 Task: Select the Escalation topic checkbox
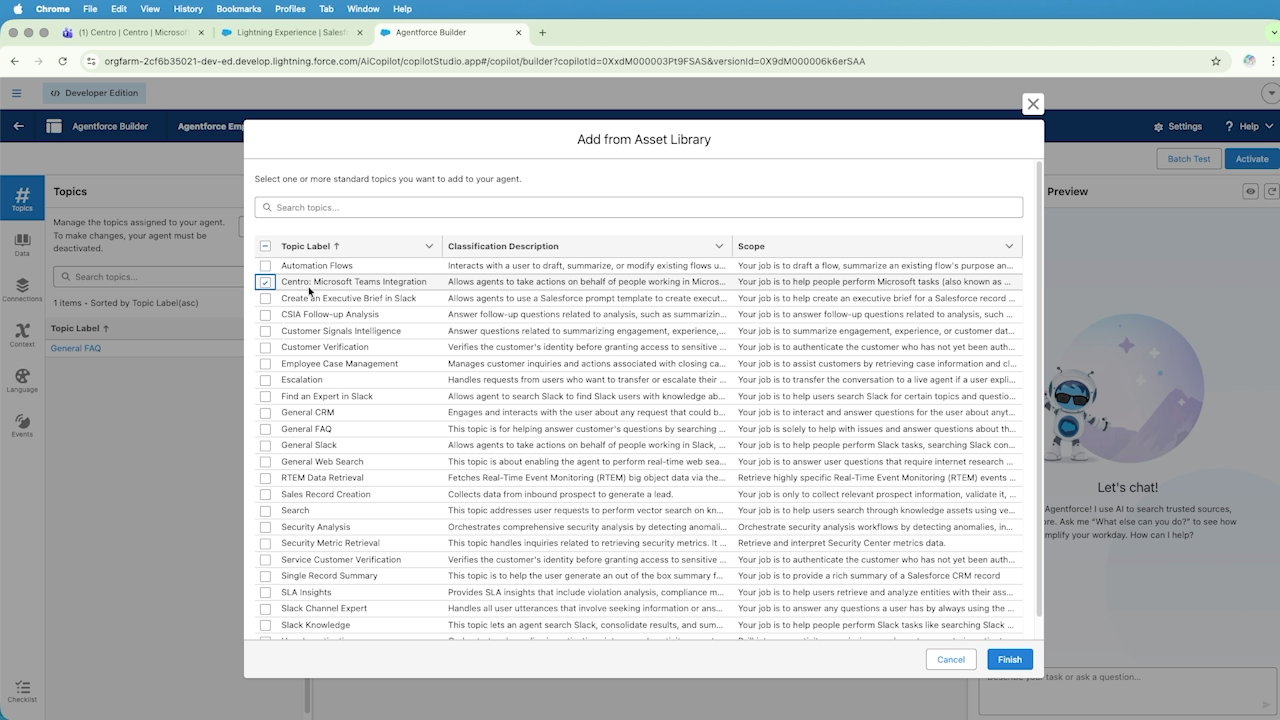265,380
